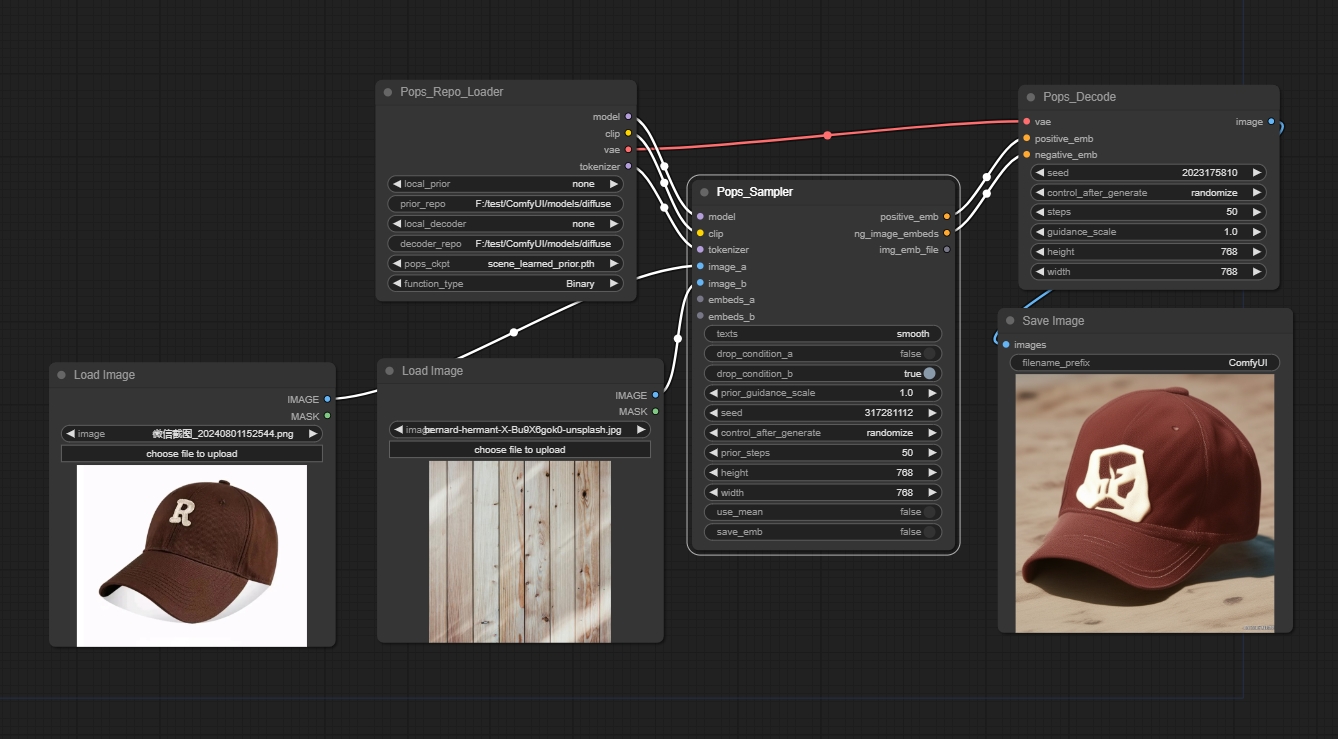
Task: Increase the height value in Pops_Sampler
Action: click(932, 473)
